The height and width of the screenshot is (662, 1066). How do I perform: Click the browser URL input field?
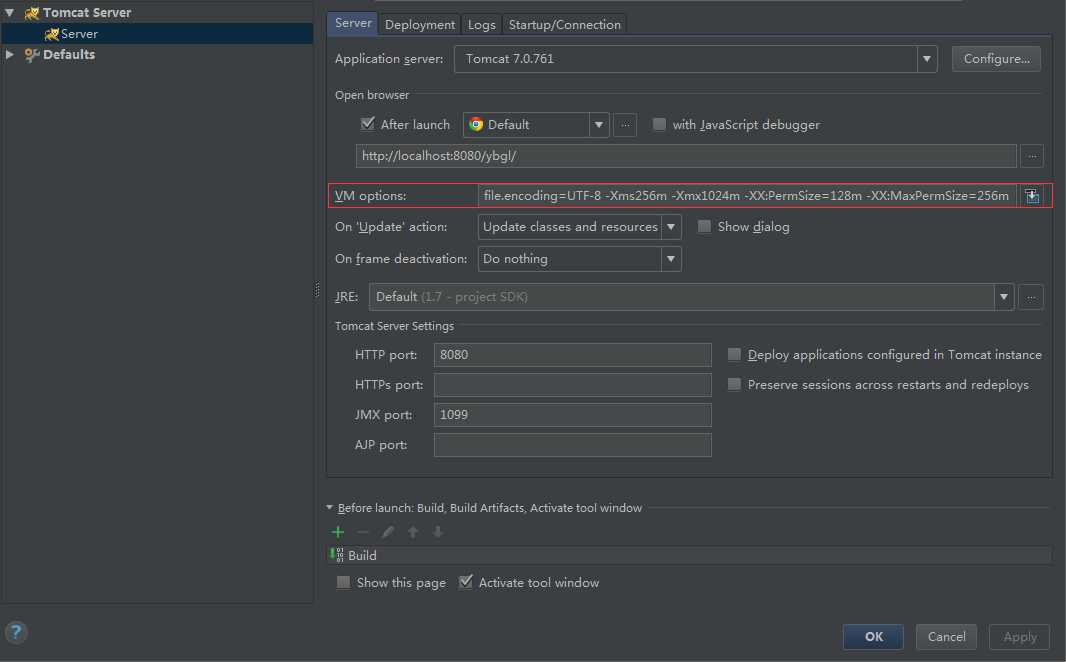pos(686,156)
